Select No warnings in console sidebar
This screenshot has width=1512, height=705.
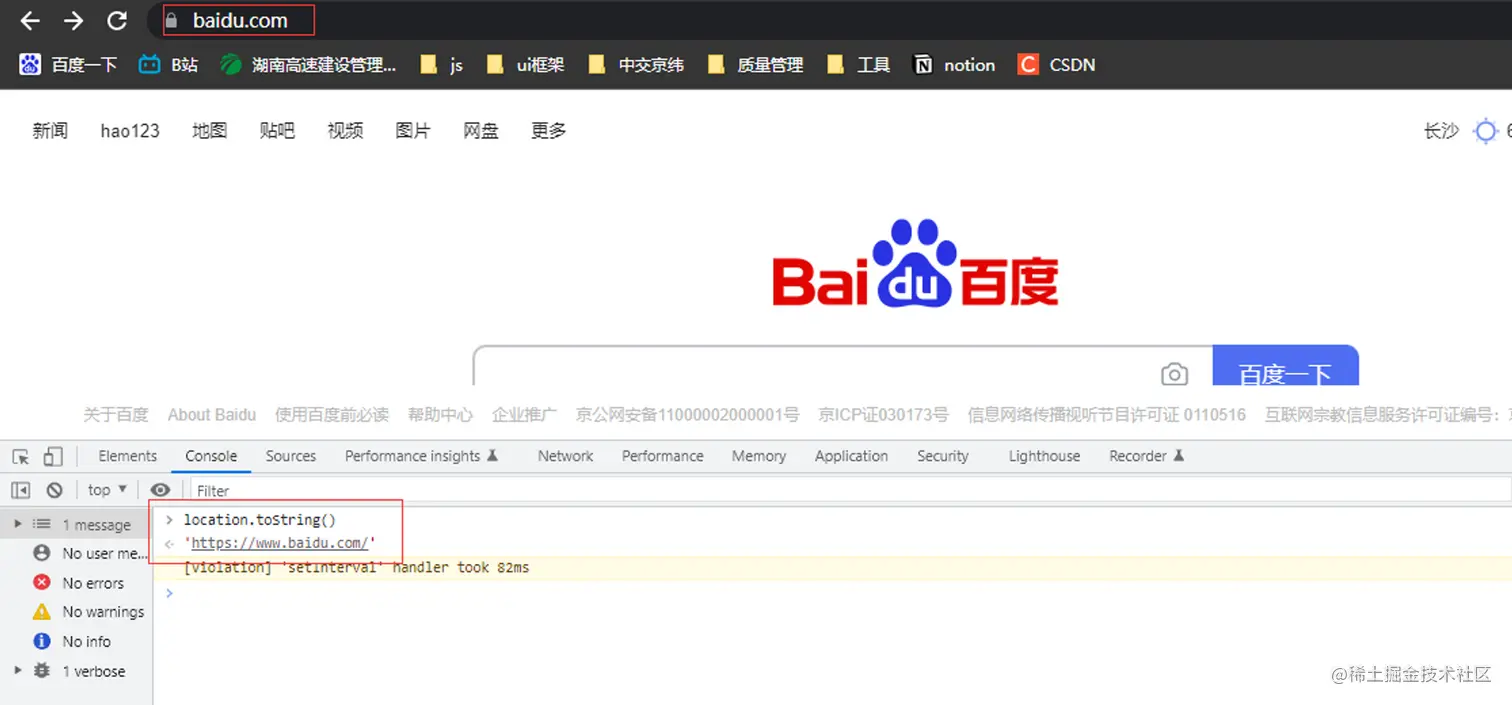pyautogui.click(x=77, y=611)
